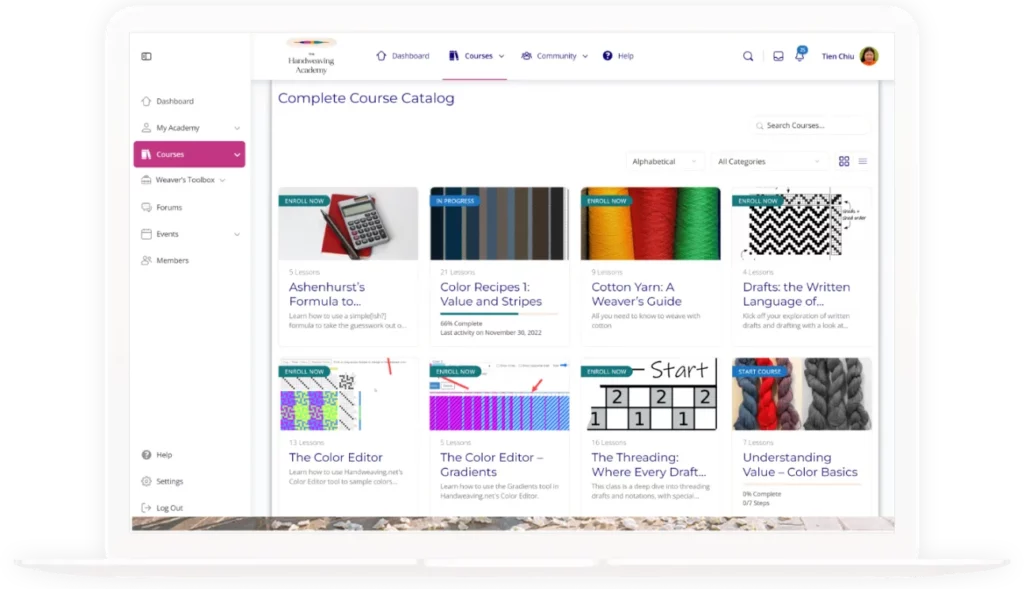This screenshot has height=589, width=1024.
Task: Click the Members sidebar icon
Action: 146,260
